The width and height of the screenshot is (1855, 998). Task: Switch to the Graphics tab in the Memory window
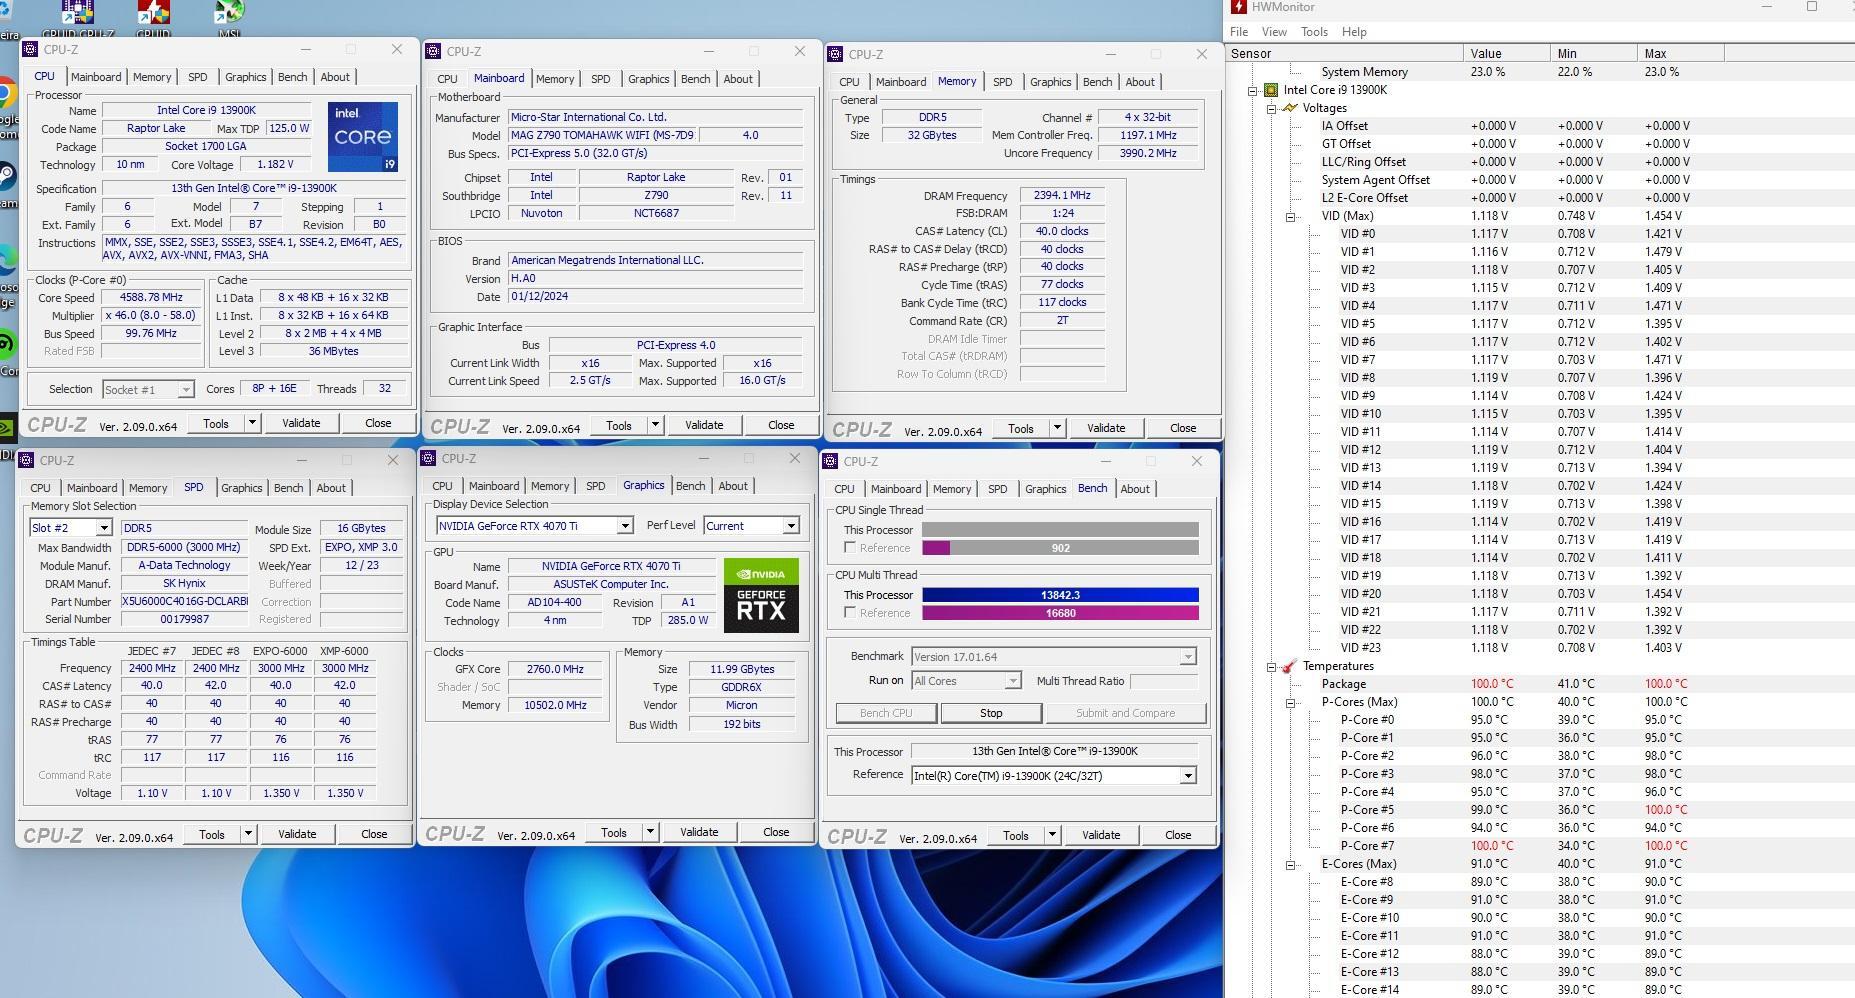tap(1050, 82)
